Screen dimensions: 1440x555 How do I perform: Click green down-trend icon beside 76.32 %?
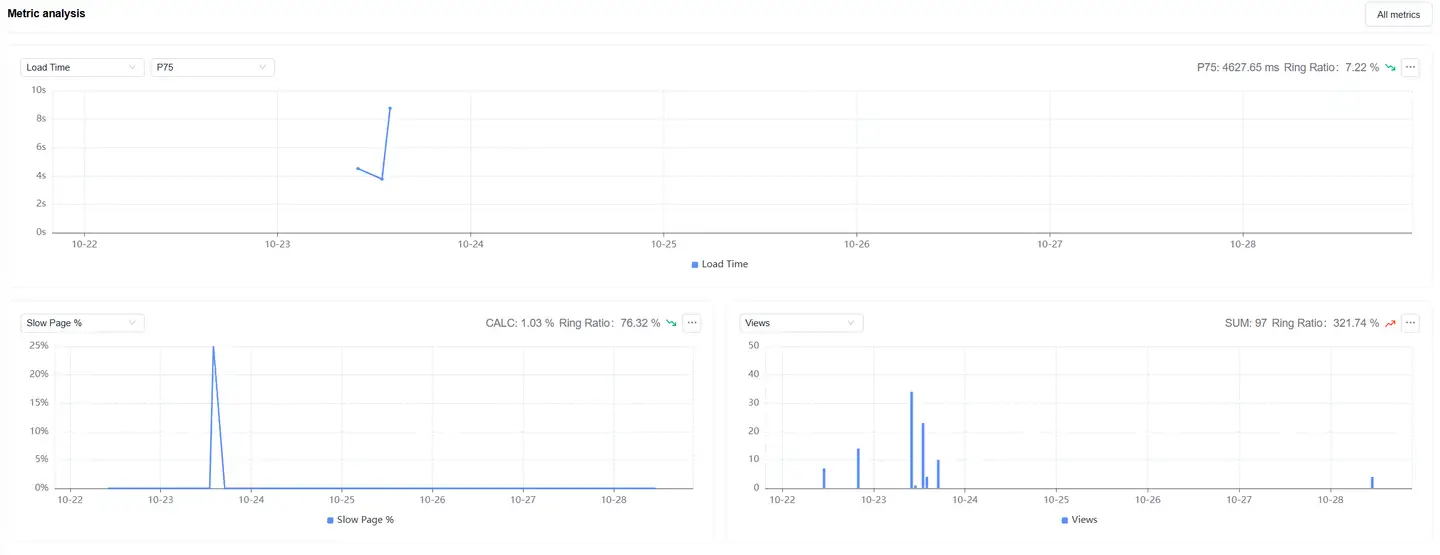671,323
